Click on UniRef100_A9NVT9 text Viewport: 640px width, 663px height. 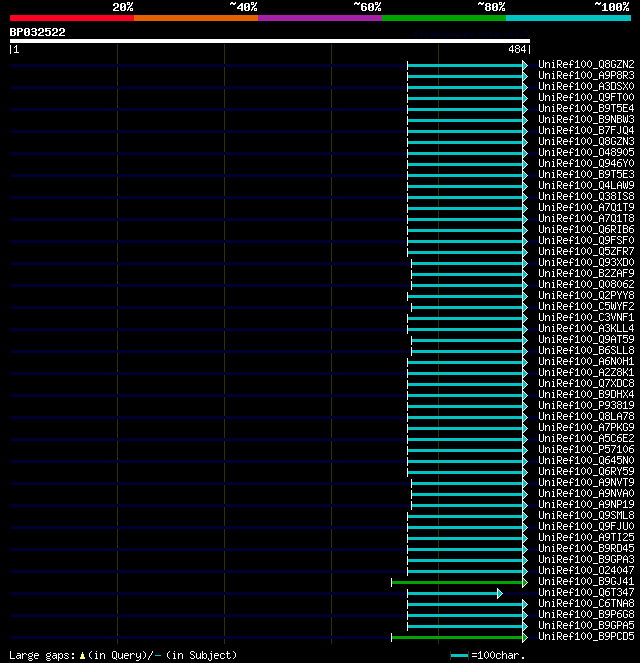pyautogui.click(x=586, y=482)
